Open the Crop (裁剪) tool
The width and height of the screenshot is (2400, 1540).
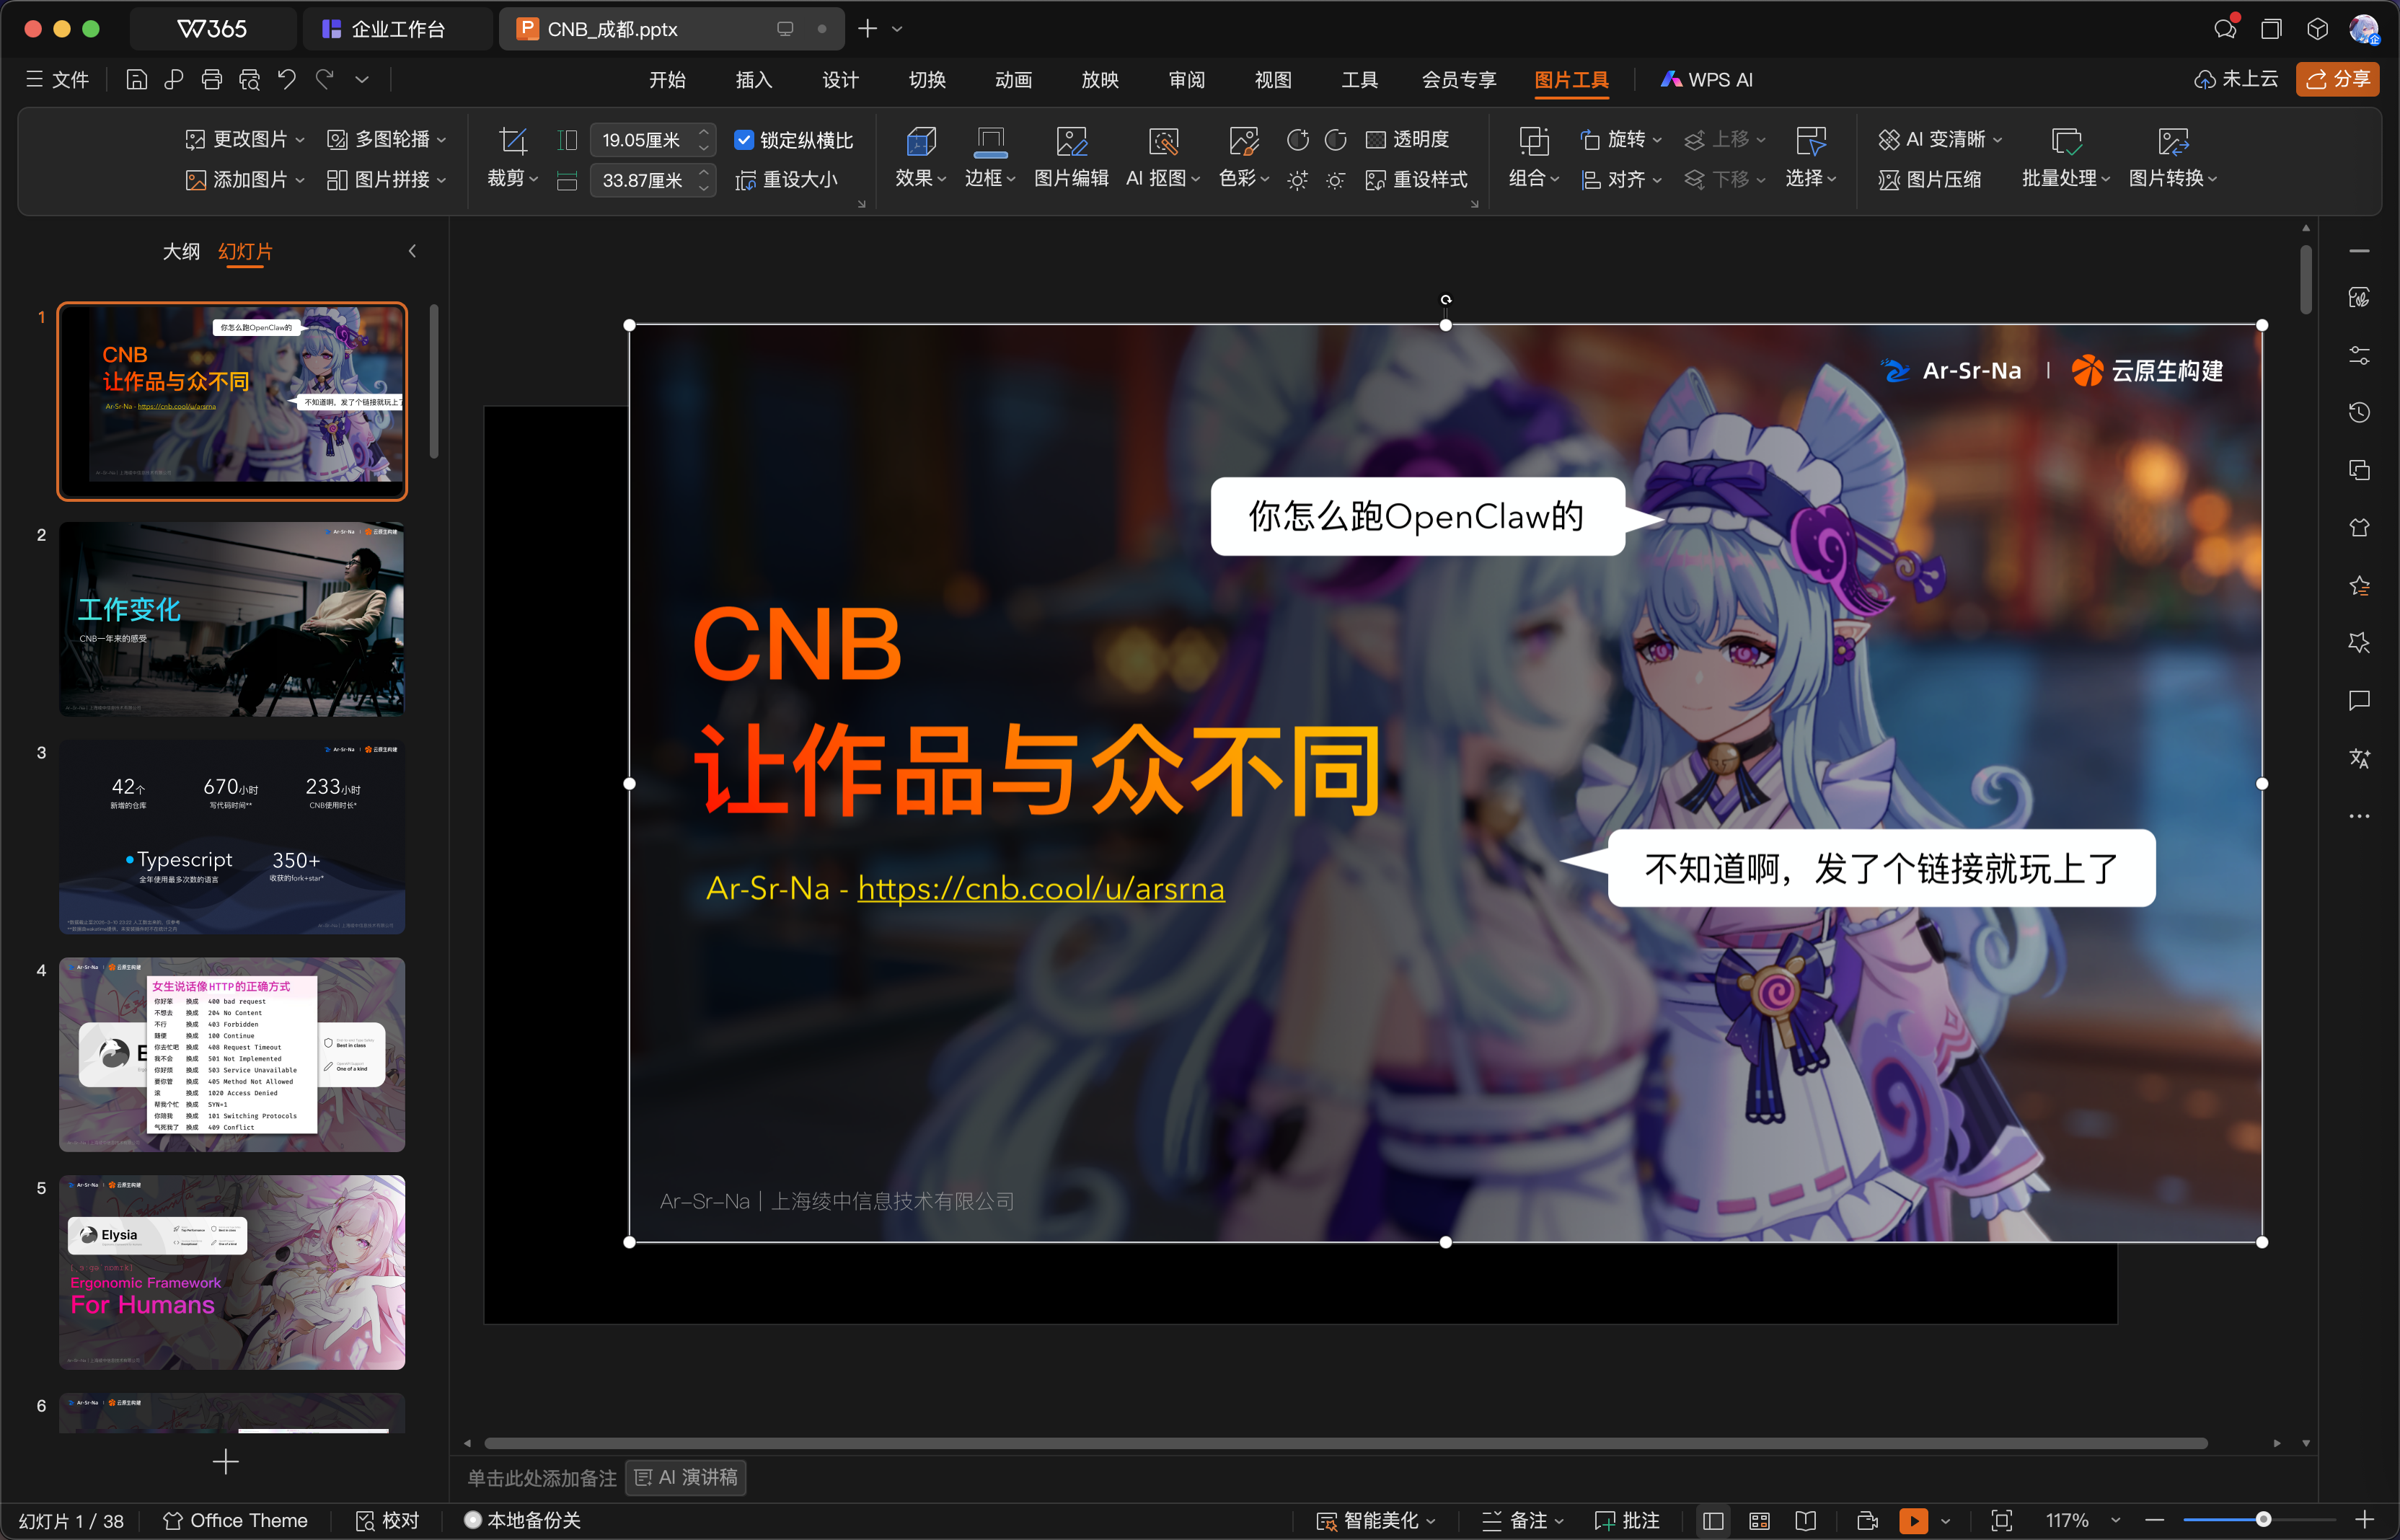tap(512, 157)
